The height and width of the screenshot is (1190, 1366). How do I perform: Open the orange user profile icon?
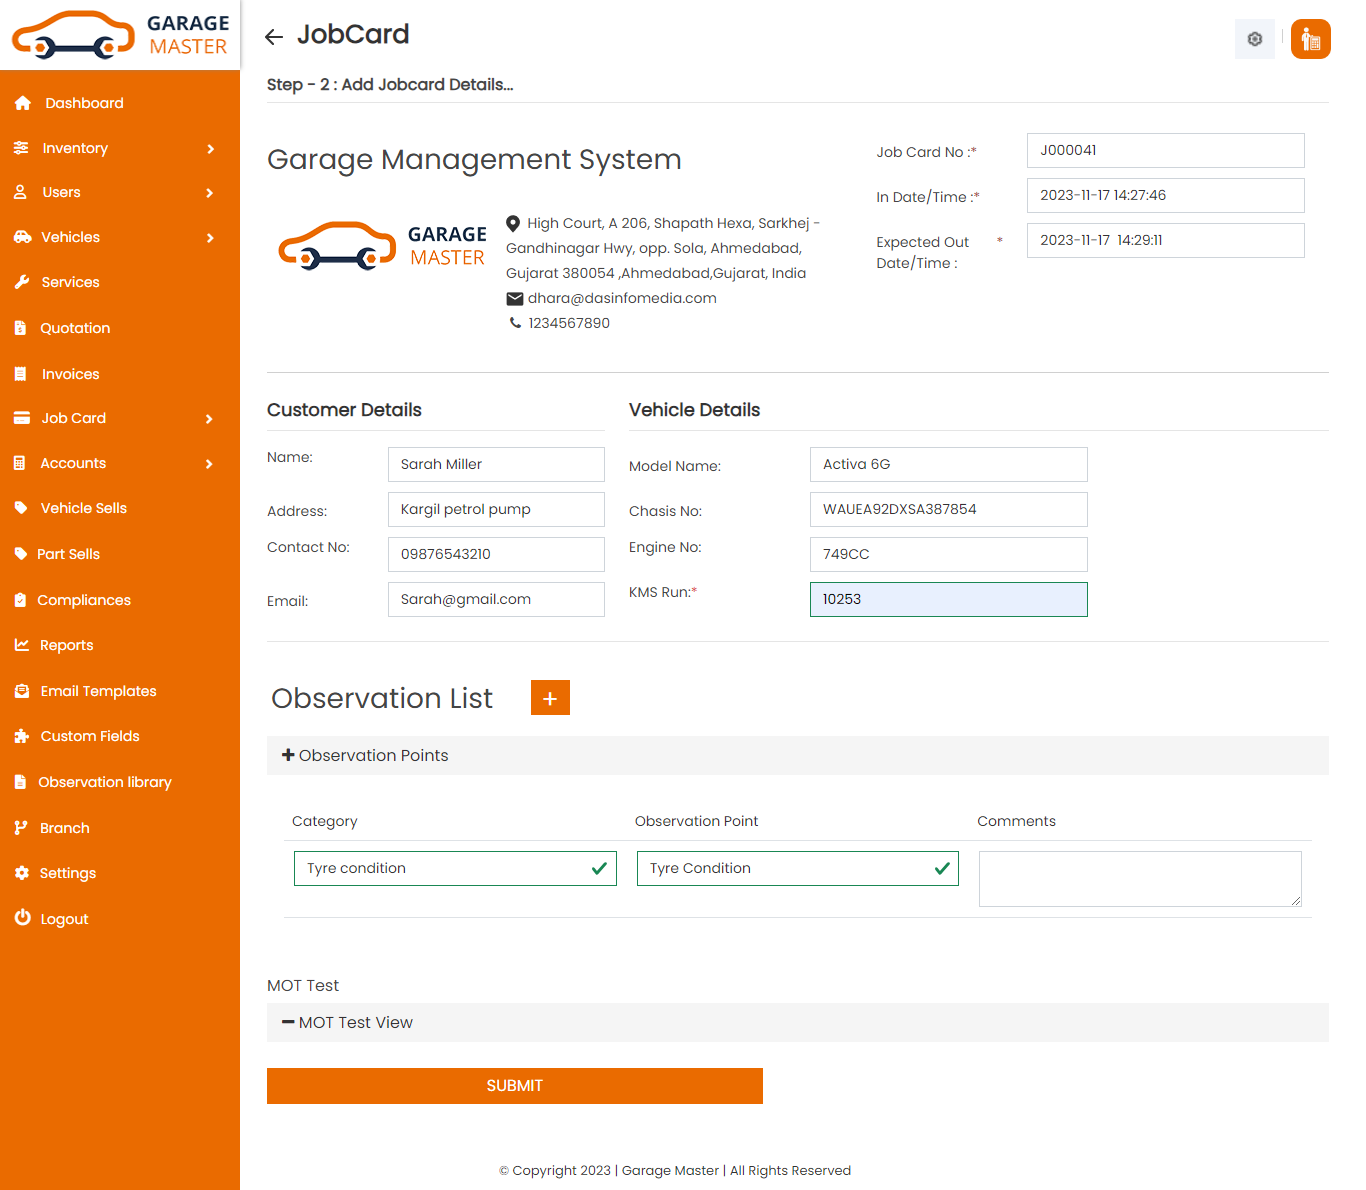click(x=1311, y=39)
